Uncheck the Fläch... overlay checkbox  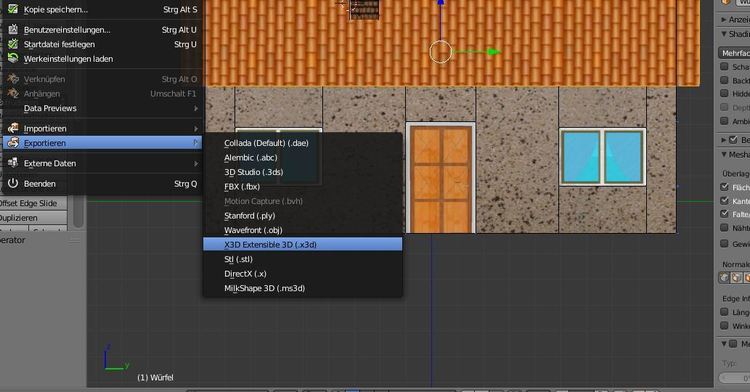[725, 187]
